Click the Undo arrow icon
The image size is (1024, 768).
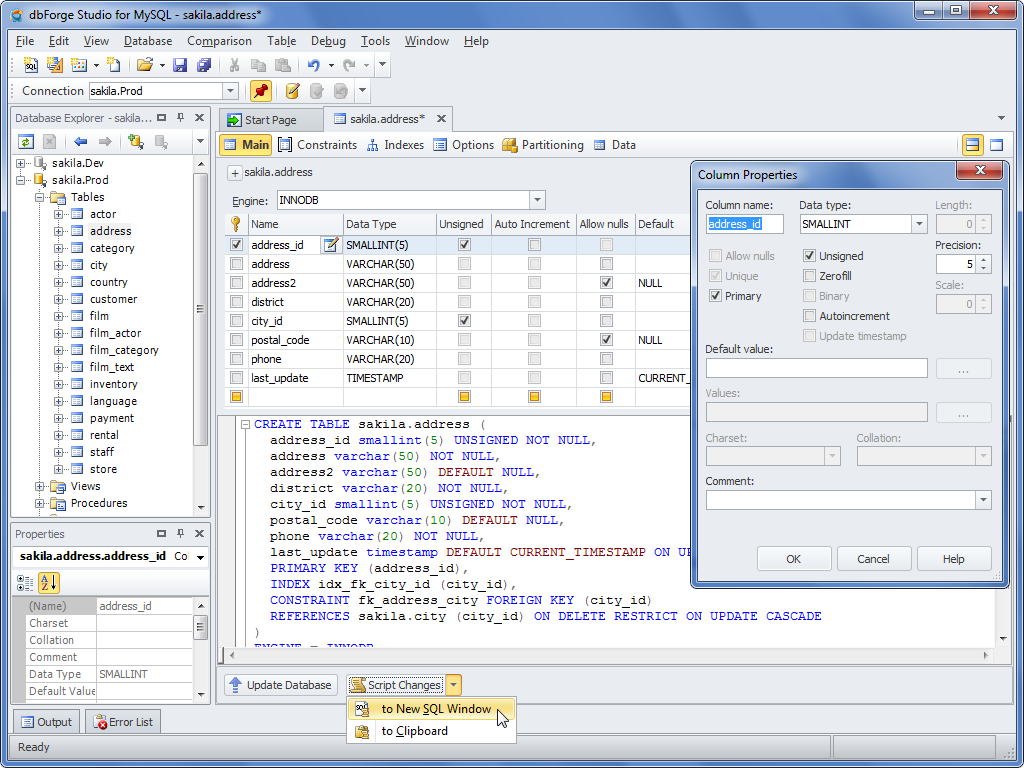click(x=313, y=65)
